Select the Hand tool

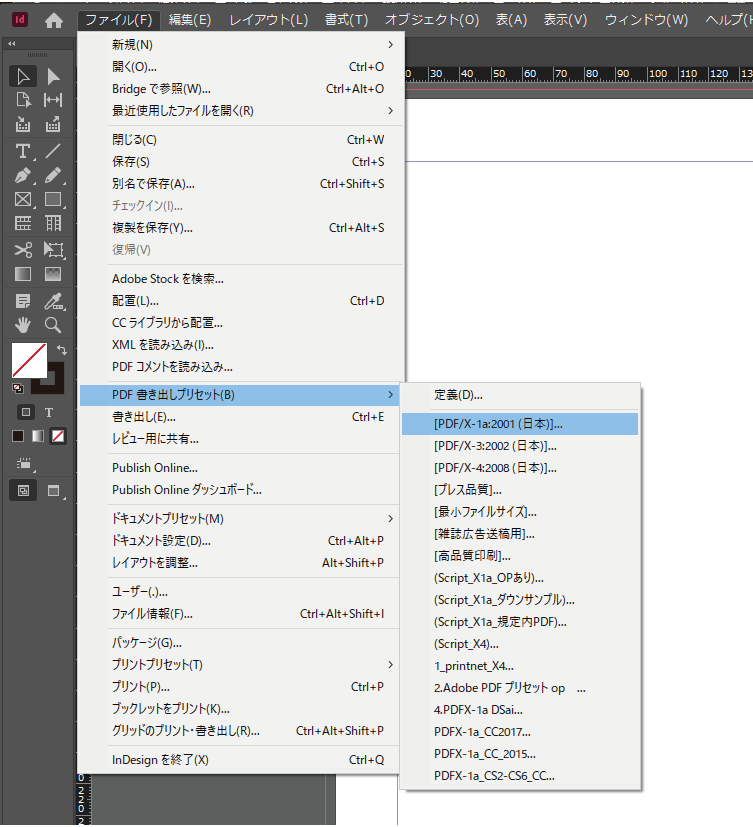(x=23, y=325)
